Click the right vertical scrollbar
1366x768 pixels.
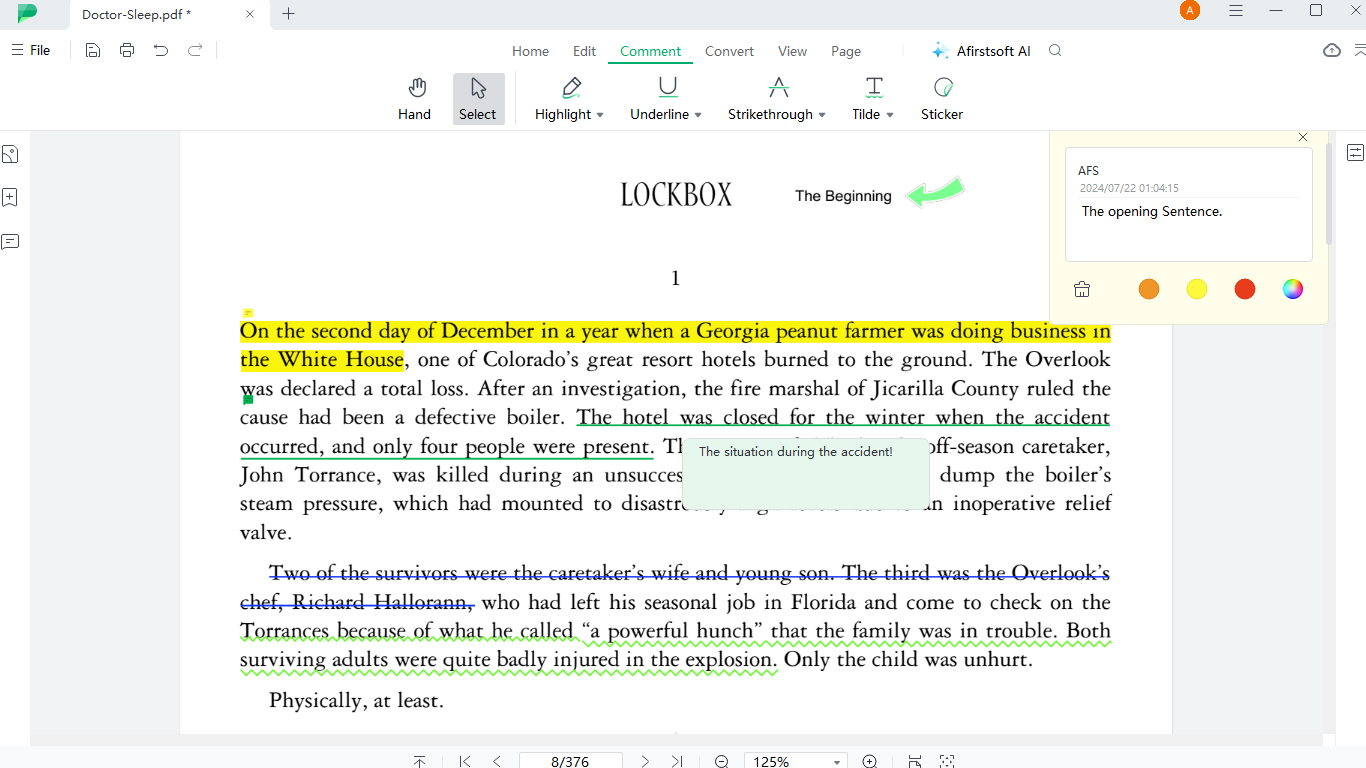click(x=1328, y=193)
